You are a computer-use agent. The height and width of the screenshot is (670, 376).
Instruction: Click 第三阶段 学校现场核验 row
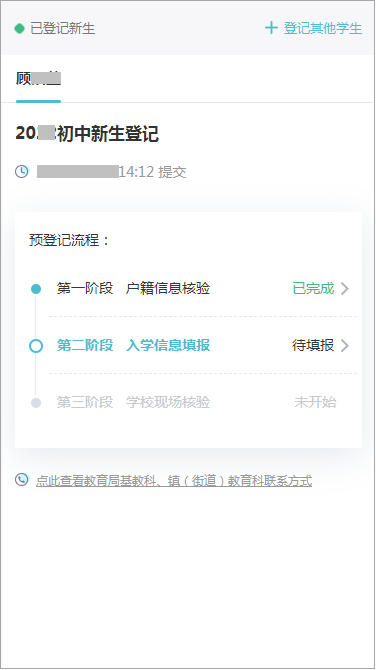pos(203,402)
